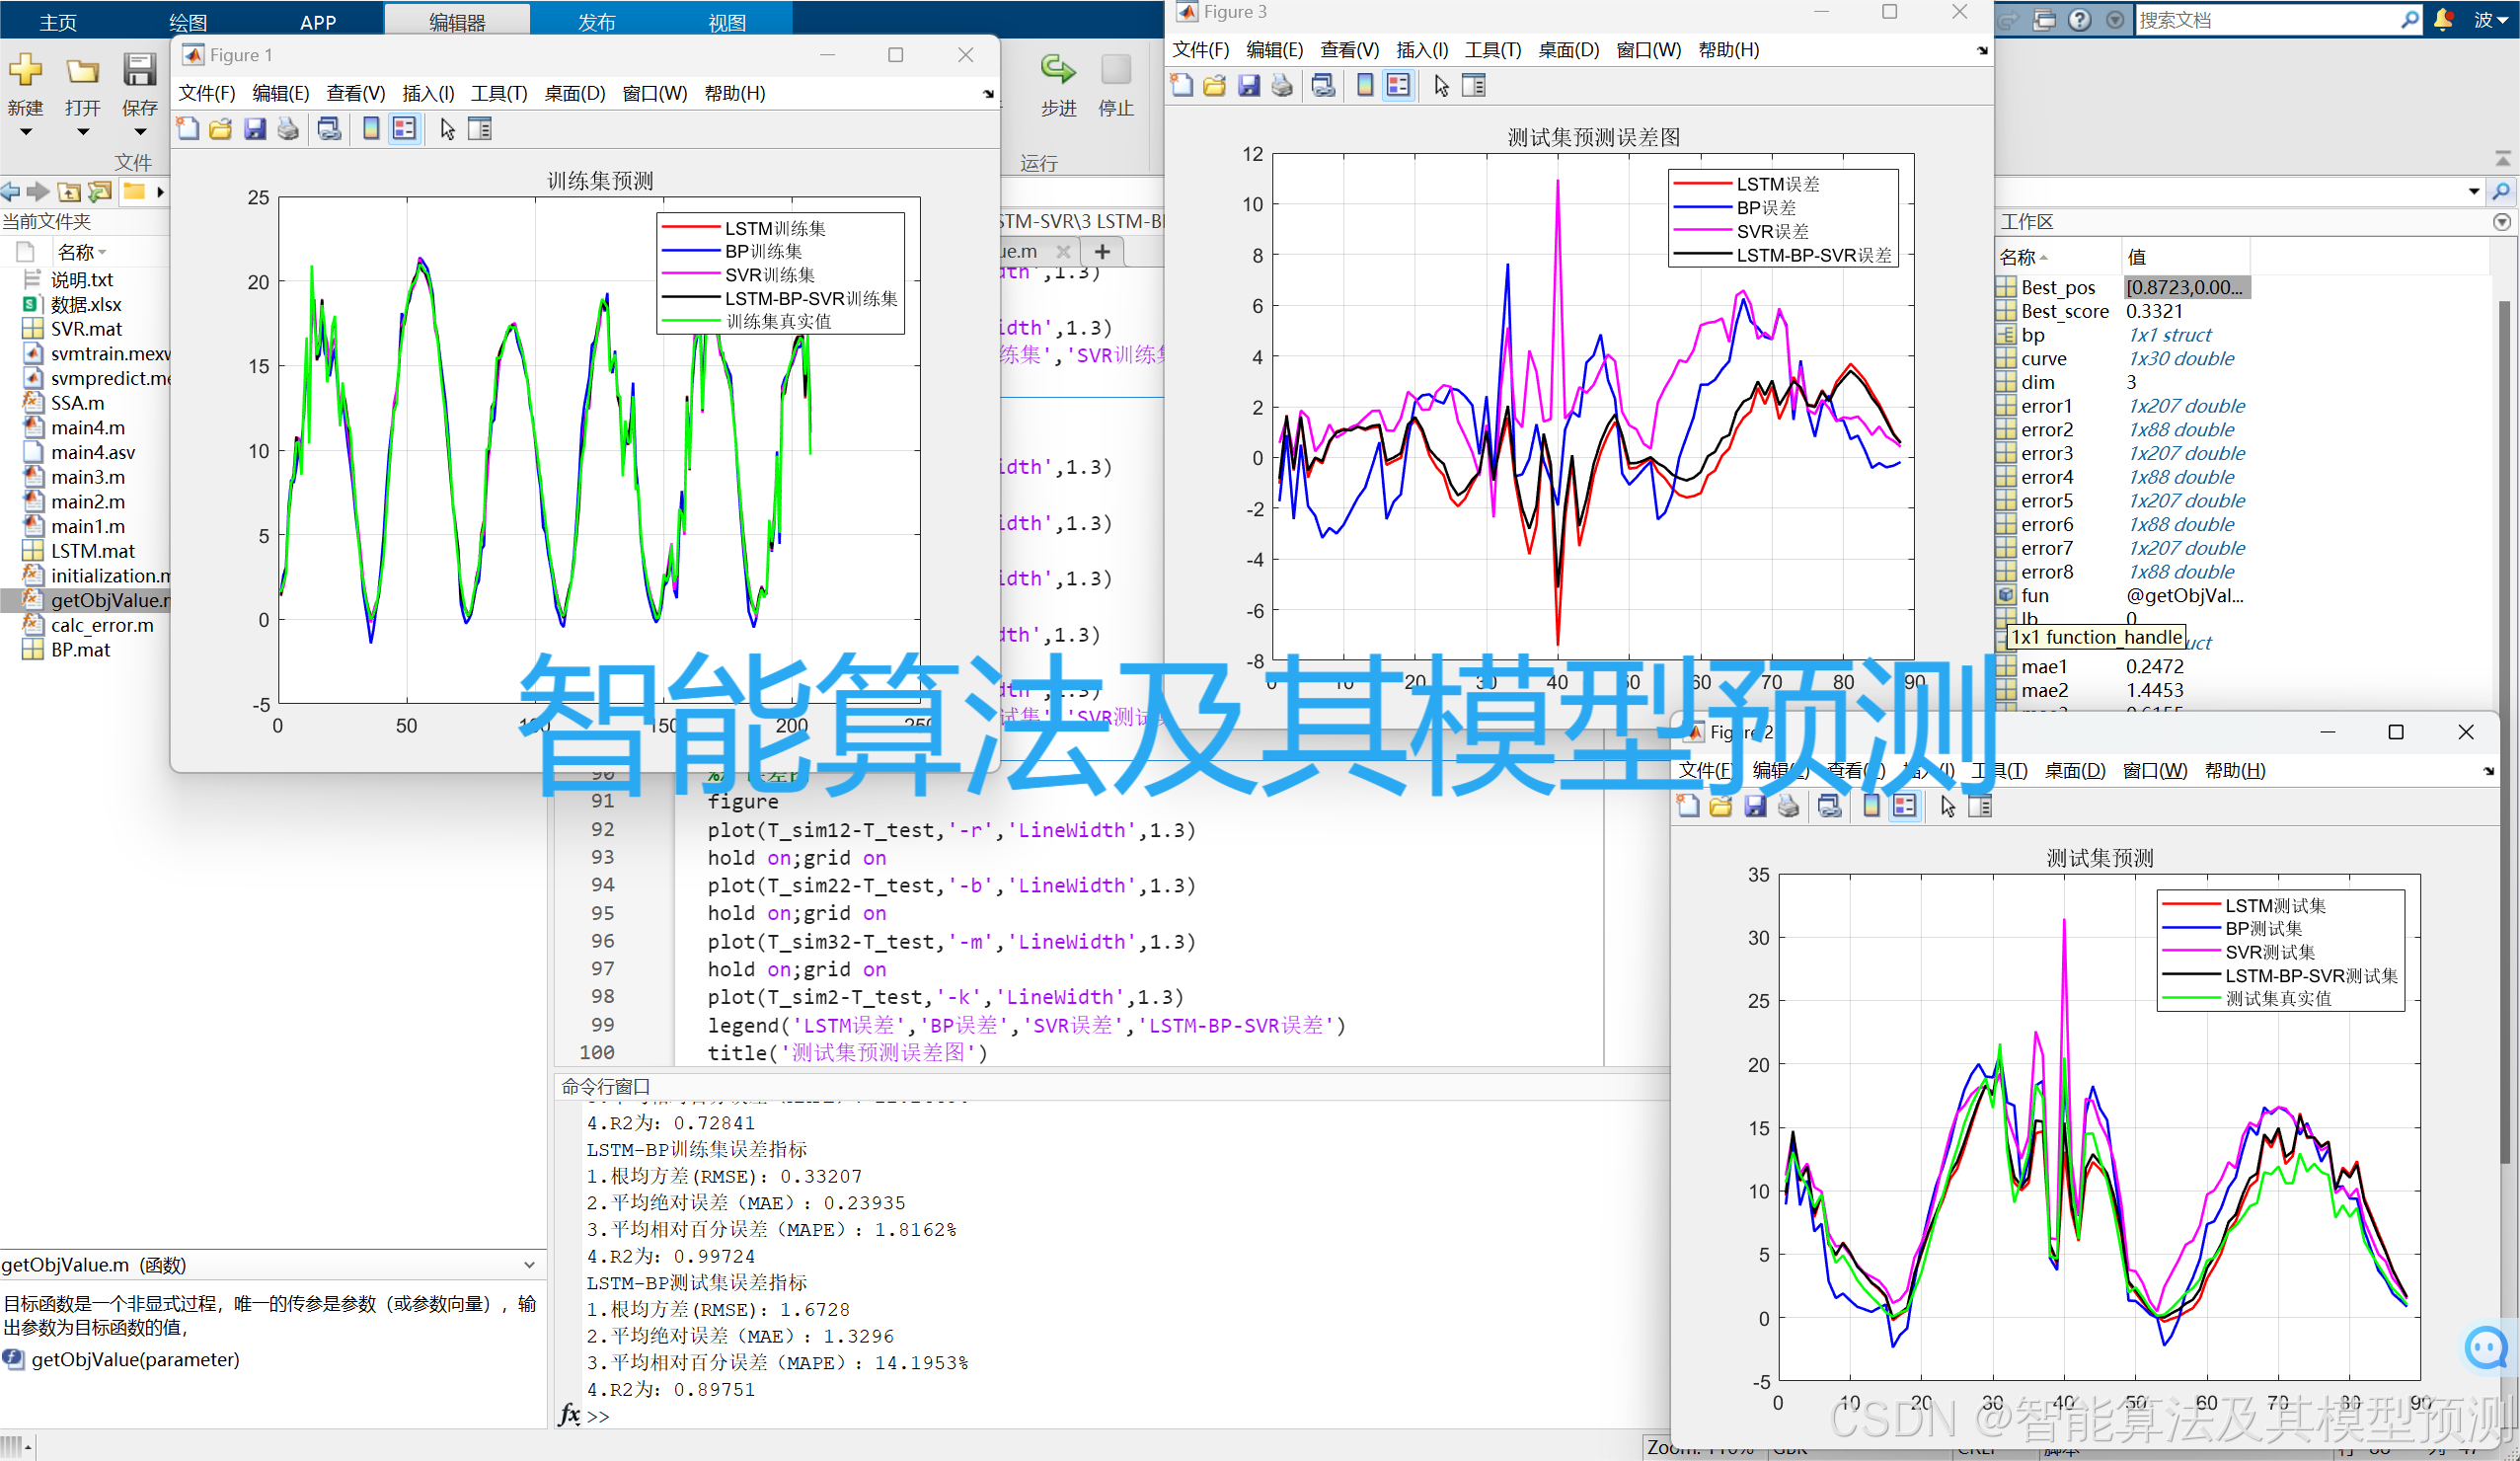Go up one folder level icon
This screenshot has height=1461, width=2520.
pyautogui.click(x=69, y=192)
